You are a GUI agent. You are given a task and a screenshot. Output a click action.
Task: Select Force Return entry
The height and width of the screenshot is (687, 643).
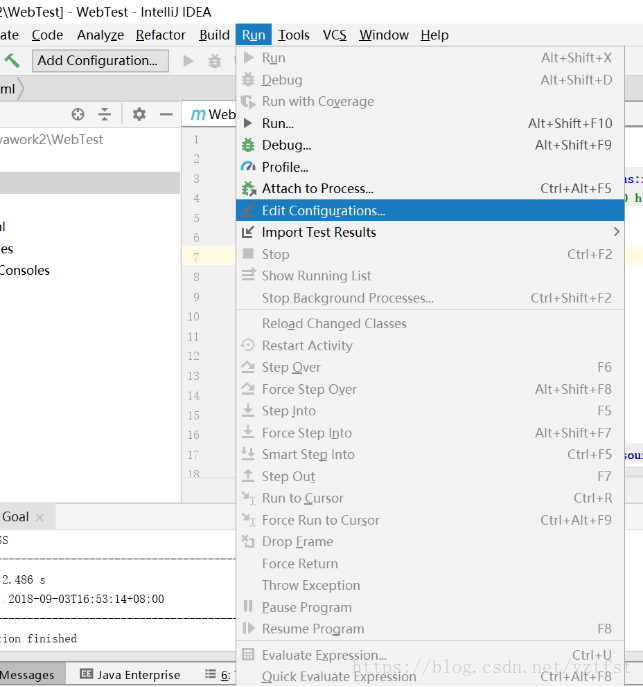[430, 563]
